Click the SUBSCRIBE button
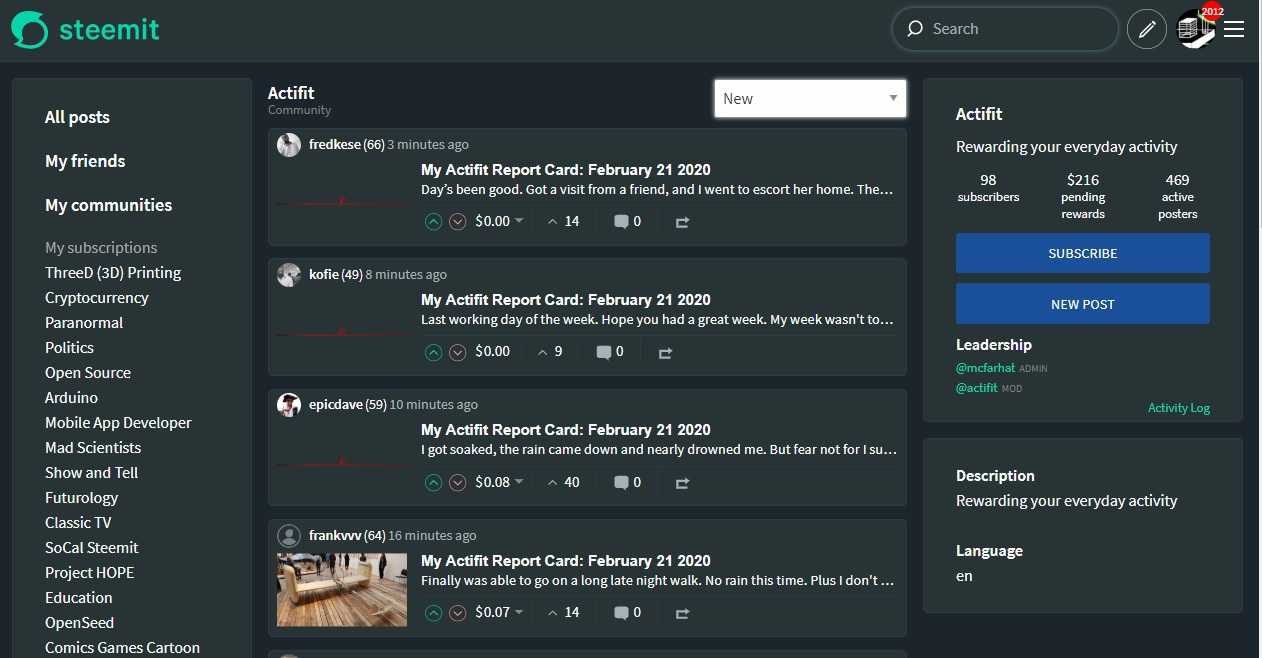The width and height of the screenshot is (1262, 658). [1083, 253]
